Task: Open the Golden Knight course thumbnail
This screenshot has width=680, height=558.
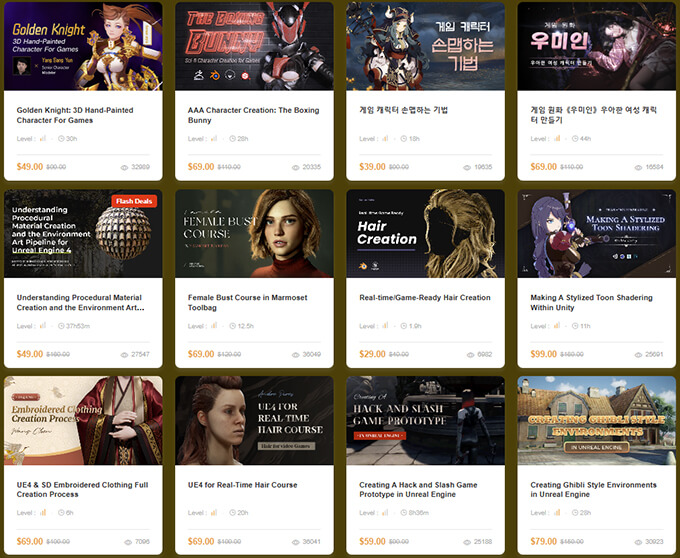Action: [x=83, y=46]
